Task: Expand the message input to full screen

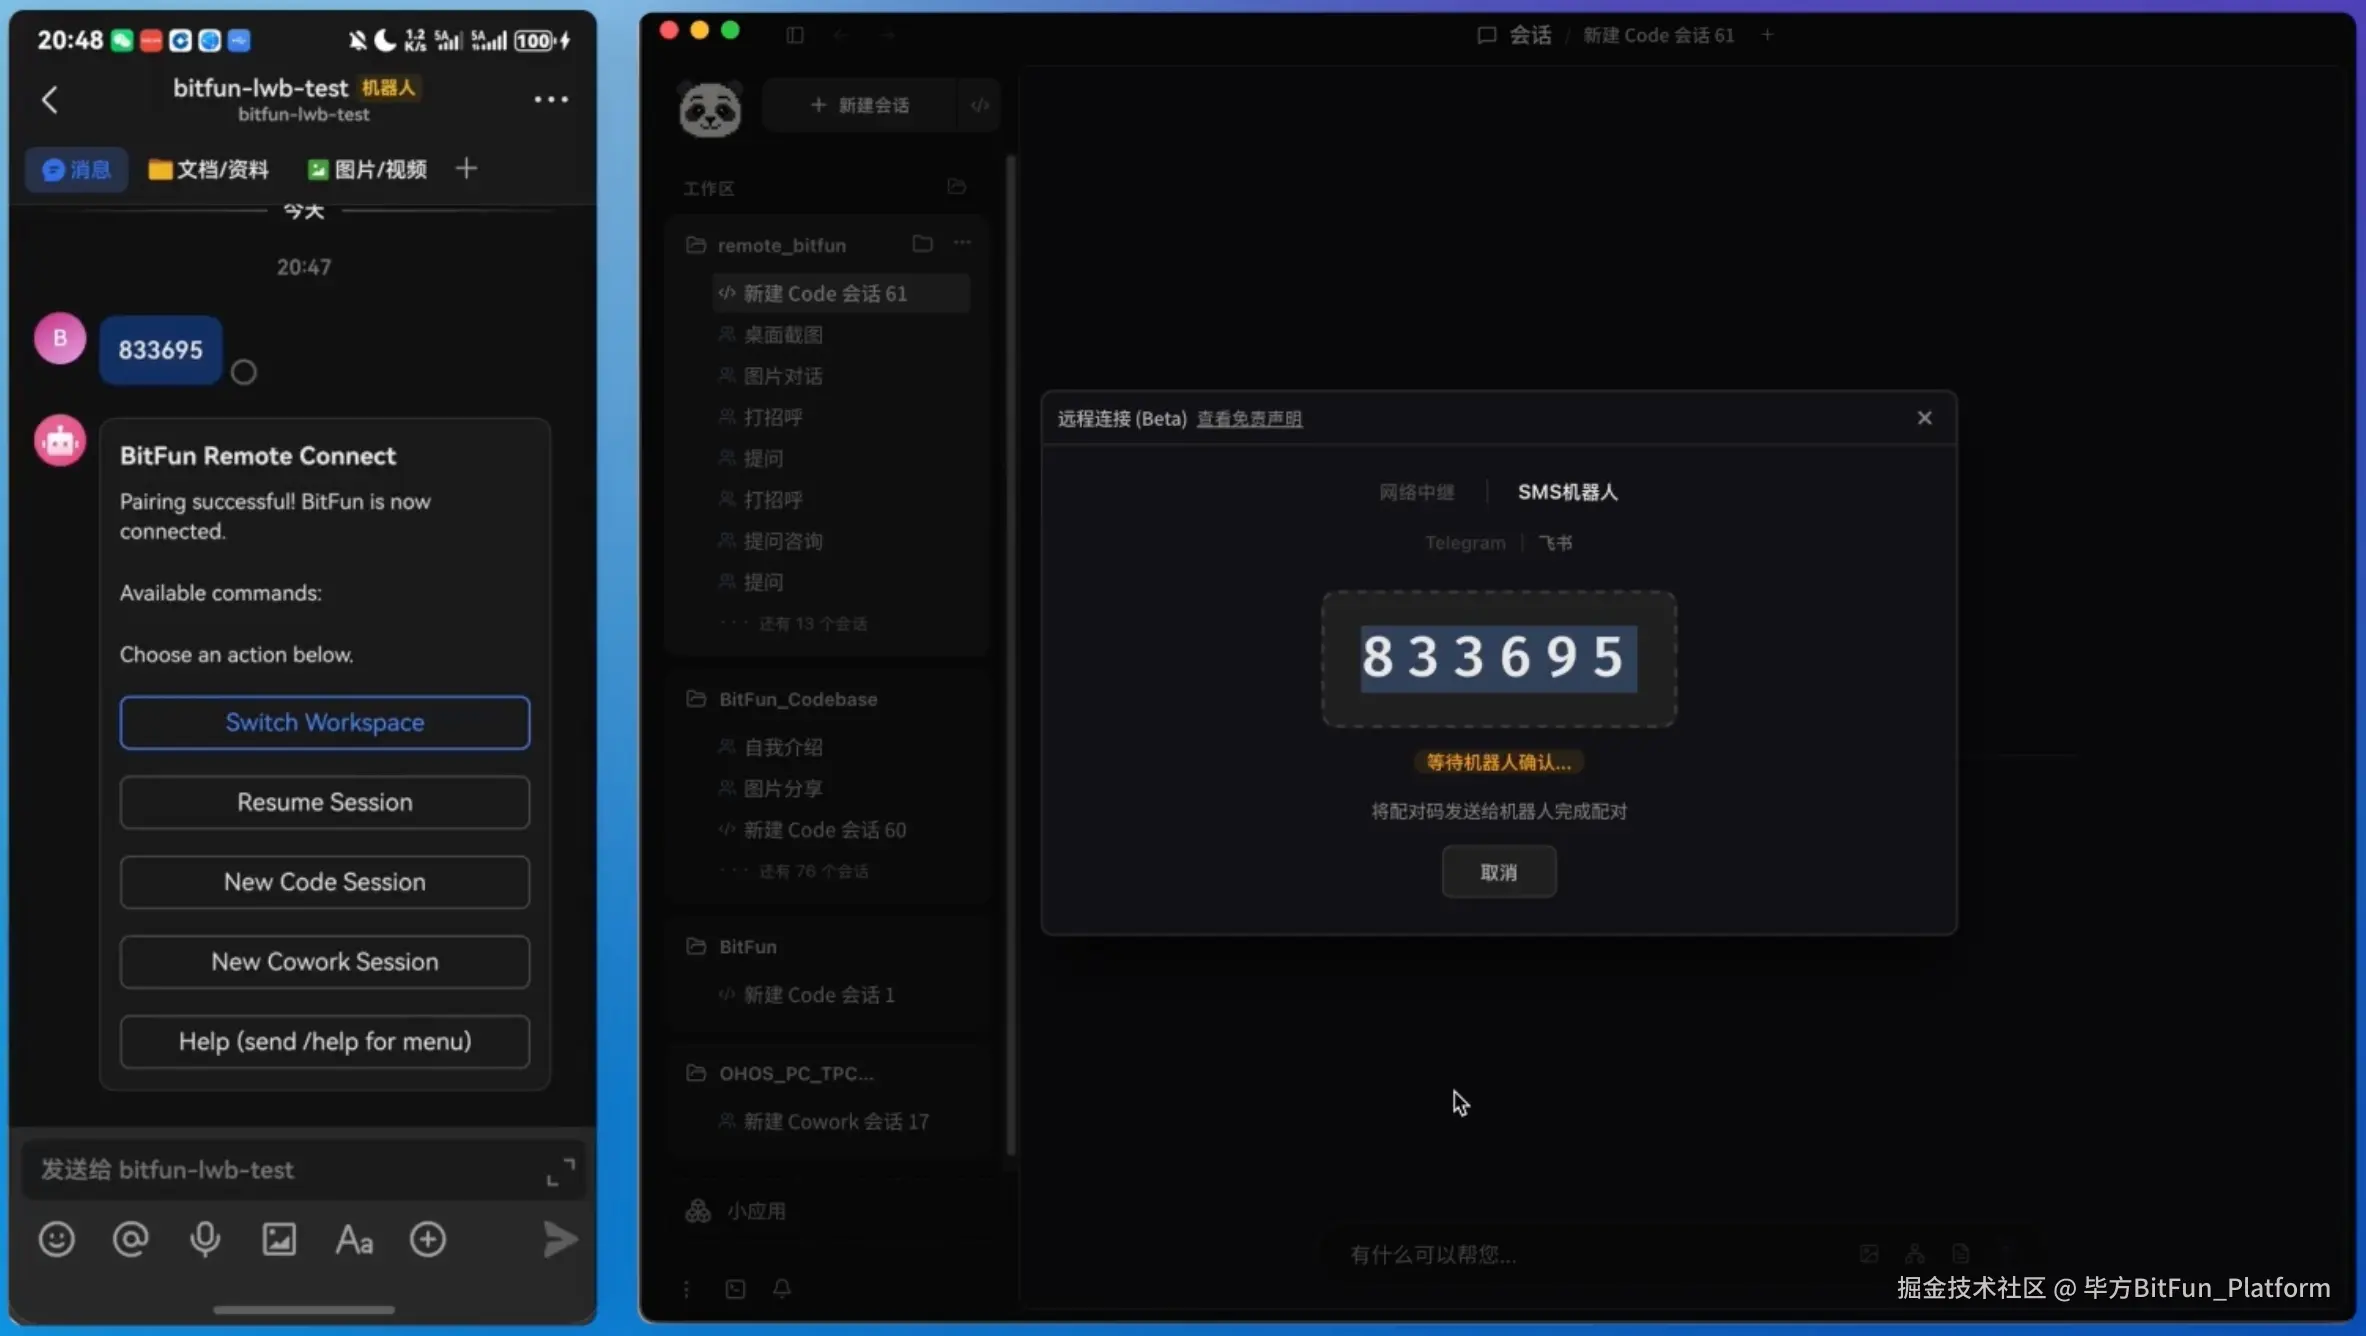Action: (x=561, y=1172)
